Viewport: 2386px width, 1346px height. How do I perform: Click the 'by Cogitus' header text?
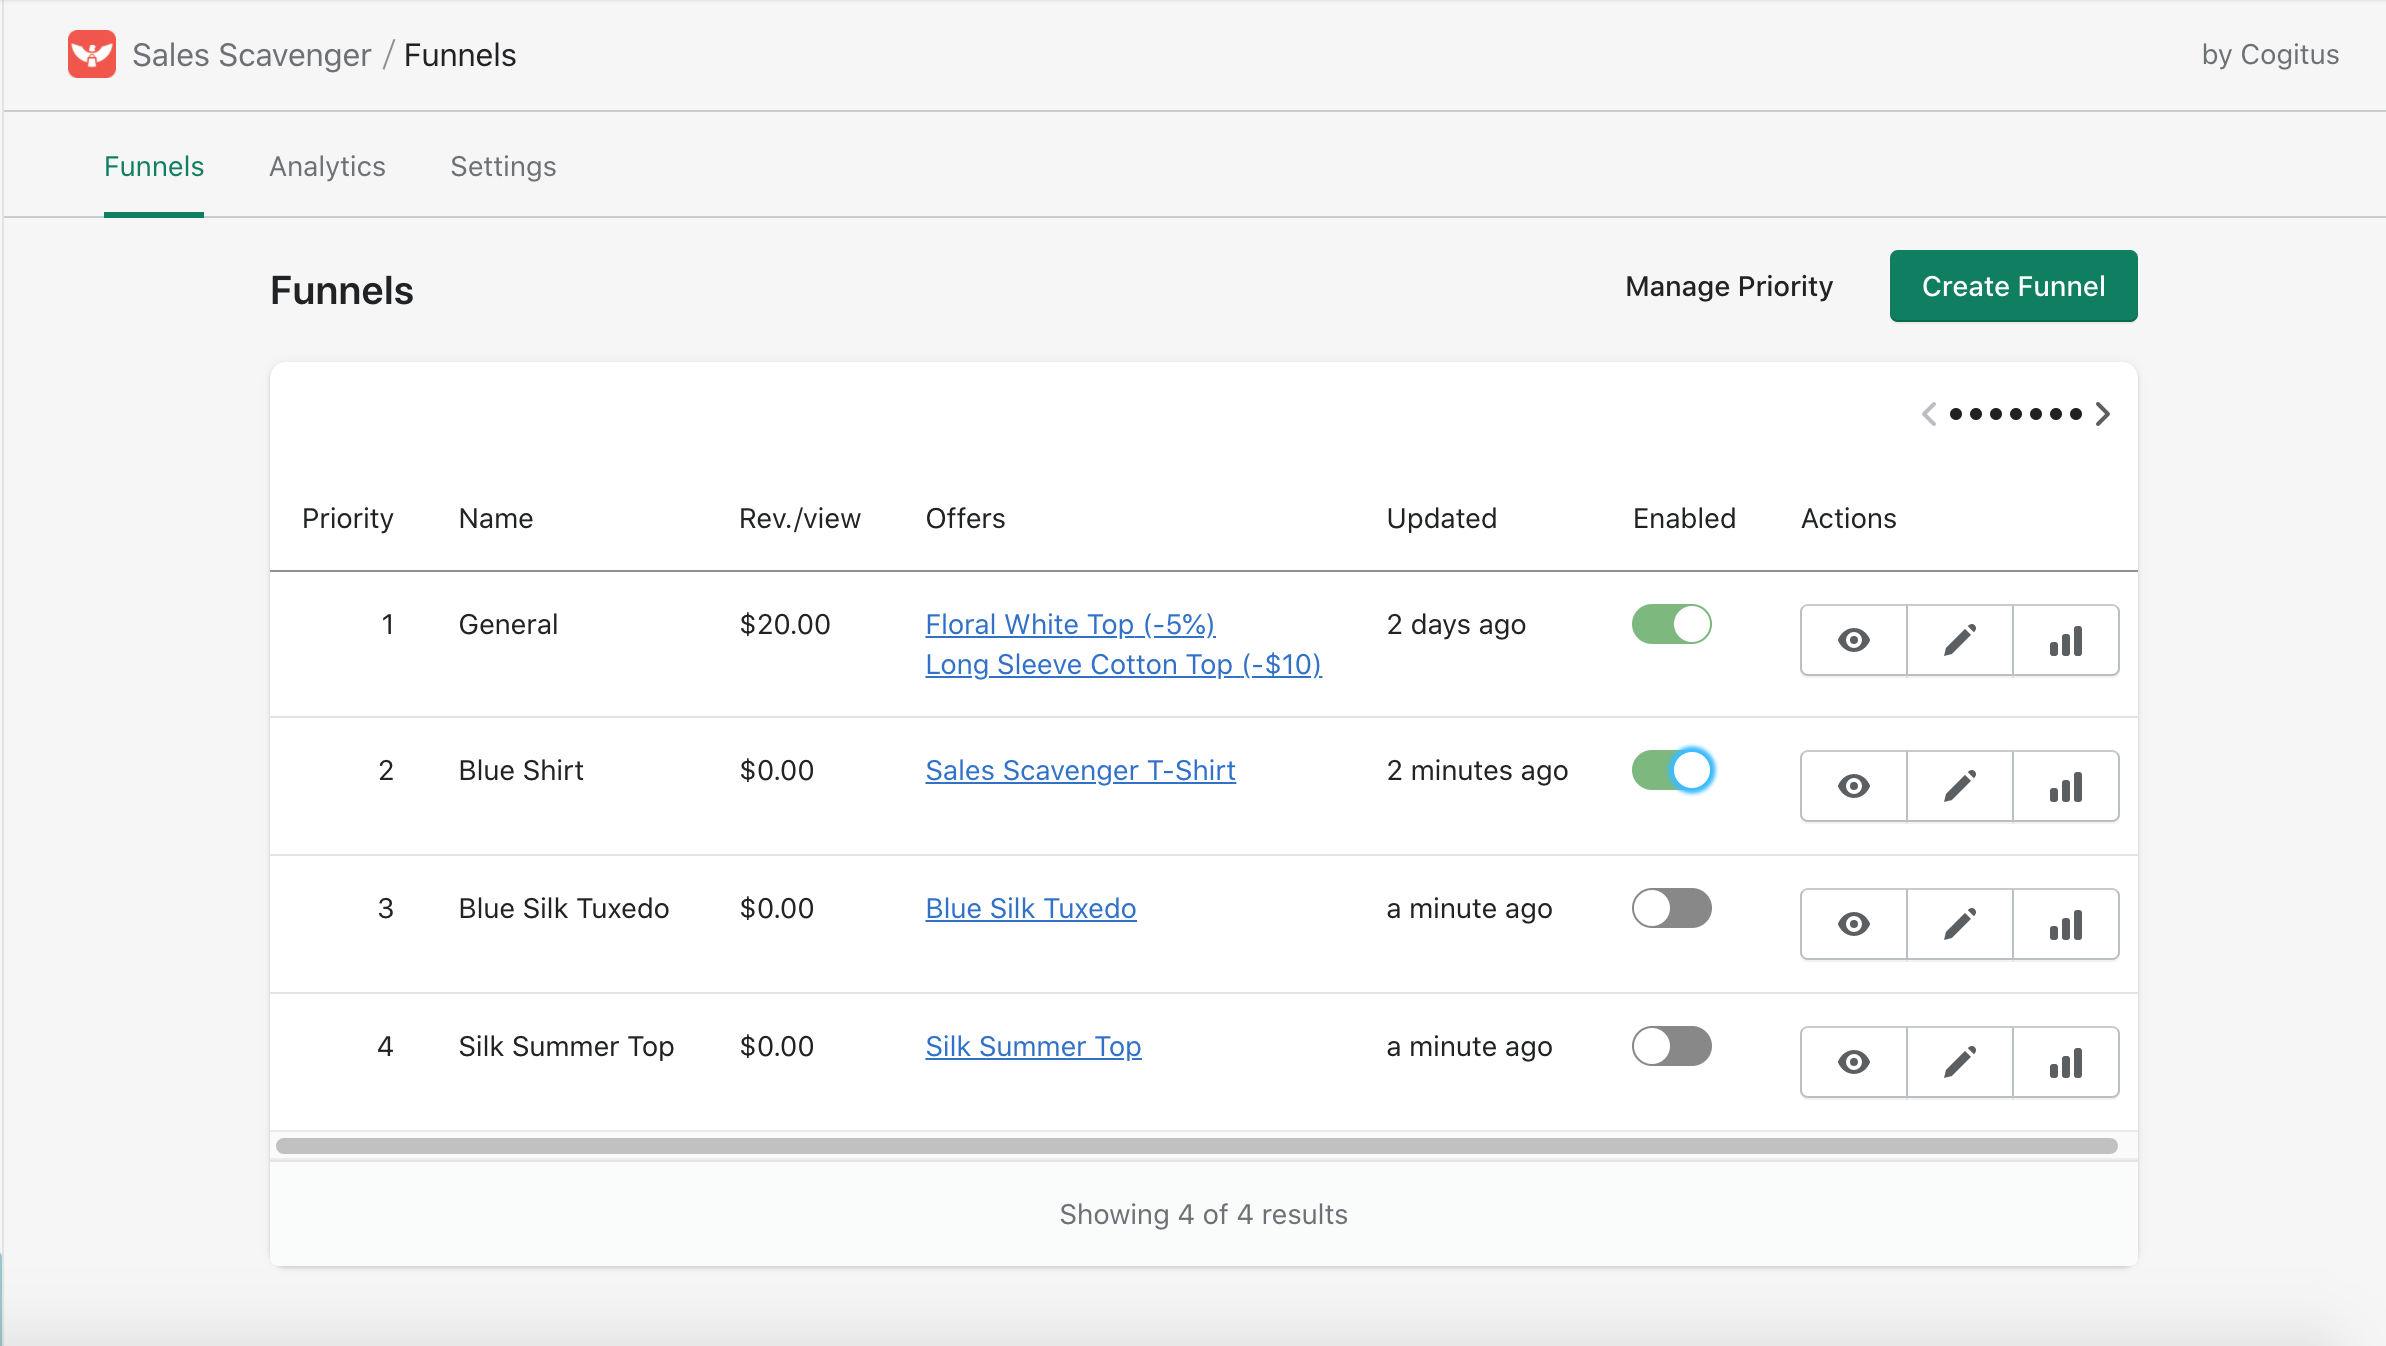point(2270,54)
